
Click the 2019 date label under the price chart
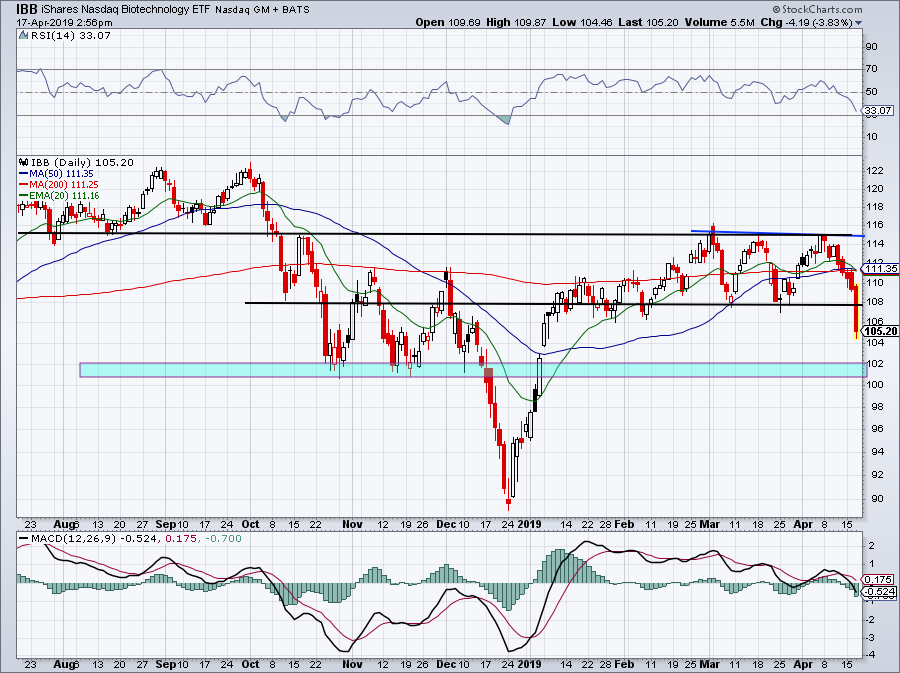529,524
